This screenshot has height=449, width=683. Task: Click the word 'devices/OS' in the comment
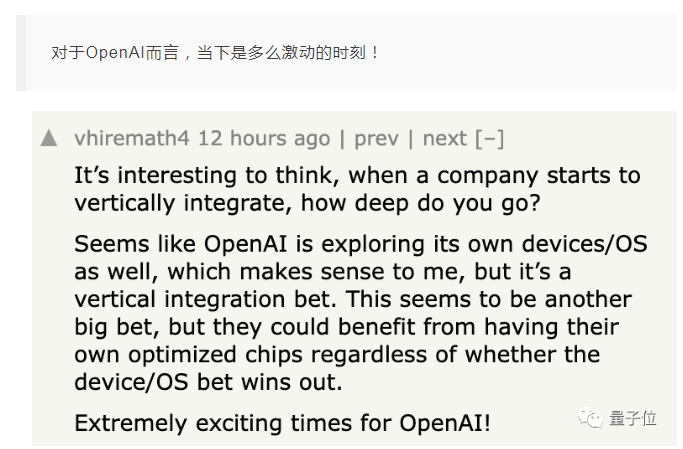585,244
